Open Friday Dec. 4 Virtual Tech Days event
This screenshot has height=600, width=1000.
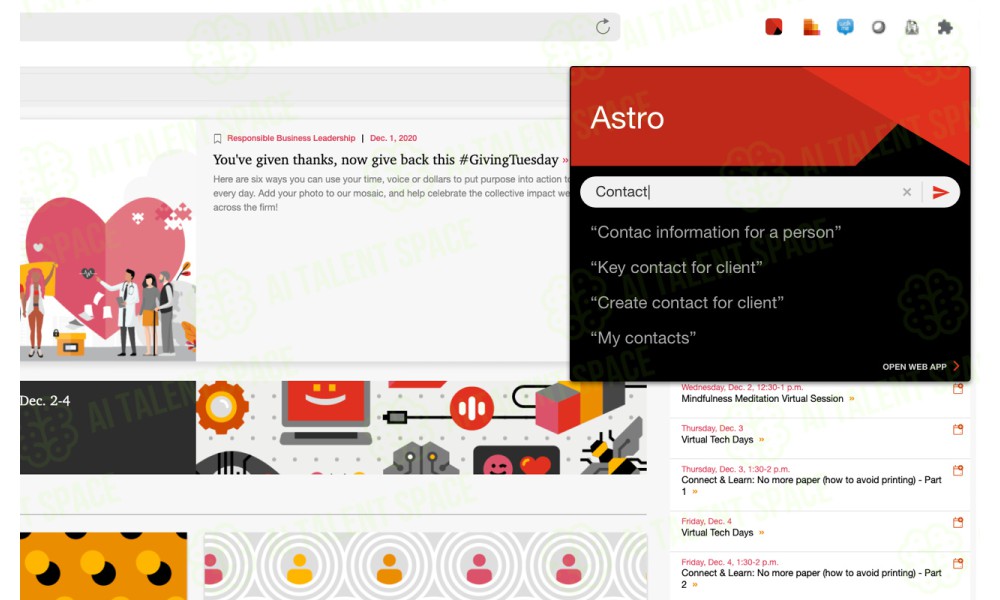[717, 532]
